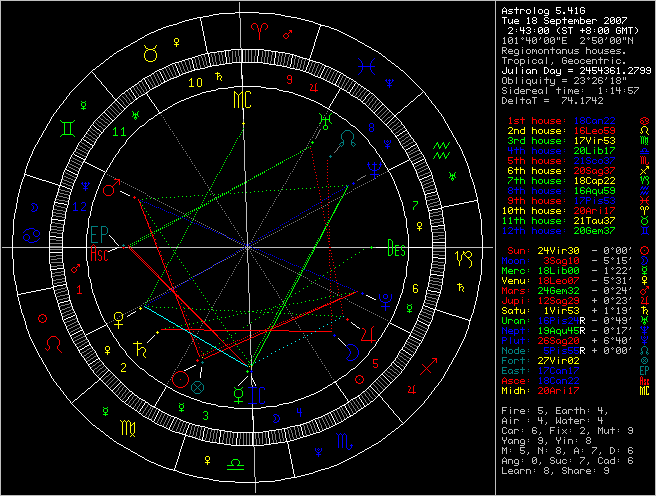Click the Plut position row in the sidebar
Screen dimensions: 656x496
click(x=560, y=340)
